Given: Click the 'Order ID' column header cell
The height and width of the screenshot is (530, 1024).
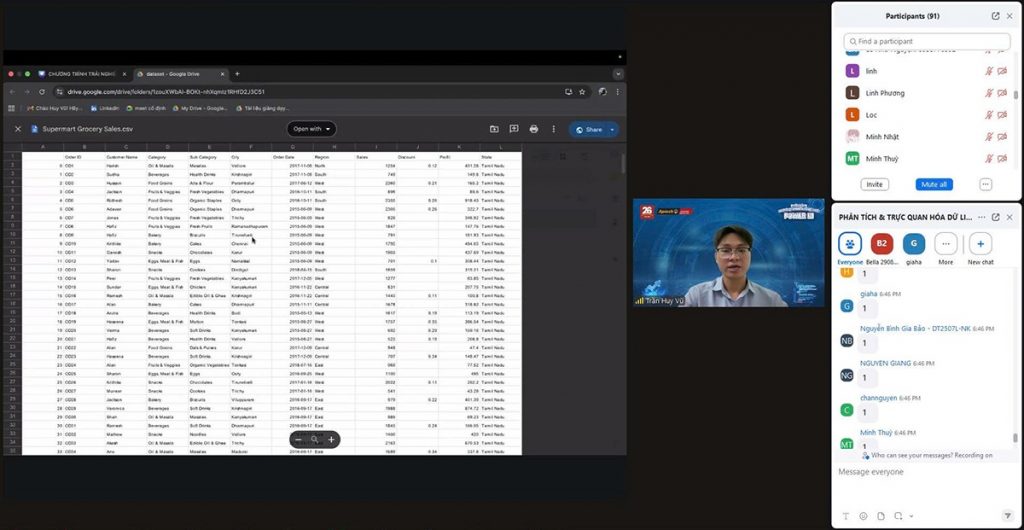Looking at the screenshot, I should click(84, 157).
